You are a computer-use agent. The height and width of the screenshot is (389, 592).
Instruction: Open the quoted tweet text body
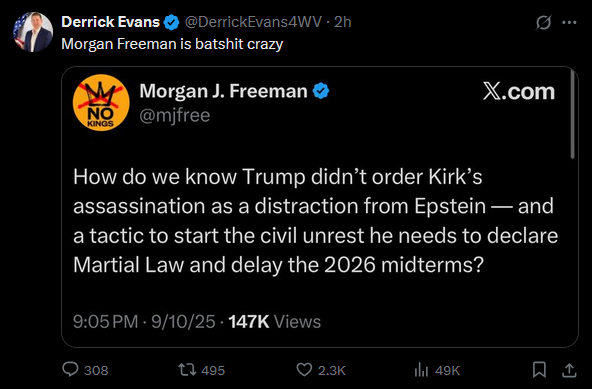pyautogui.click(x=315, y=221)
